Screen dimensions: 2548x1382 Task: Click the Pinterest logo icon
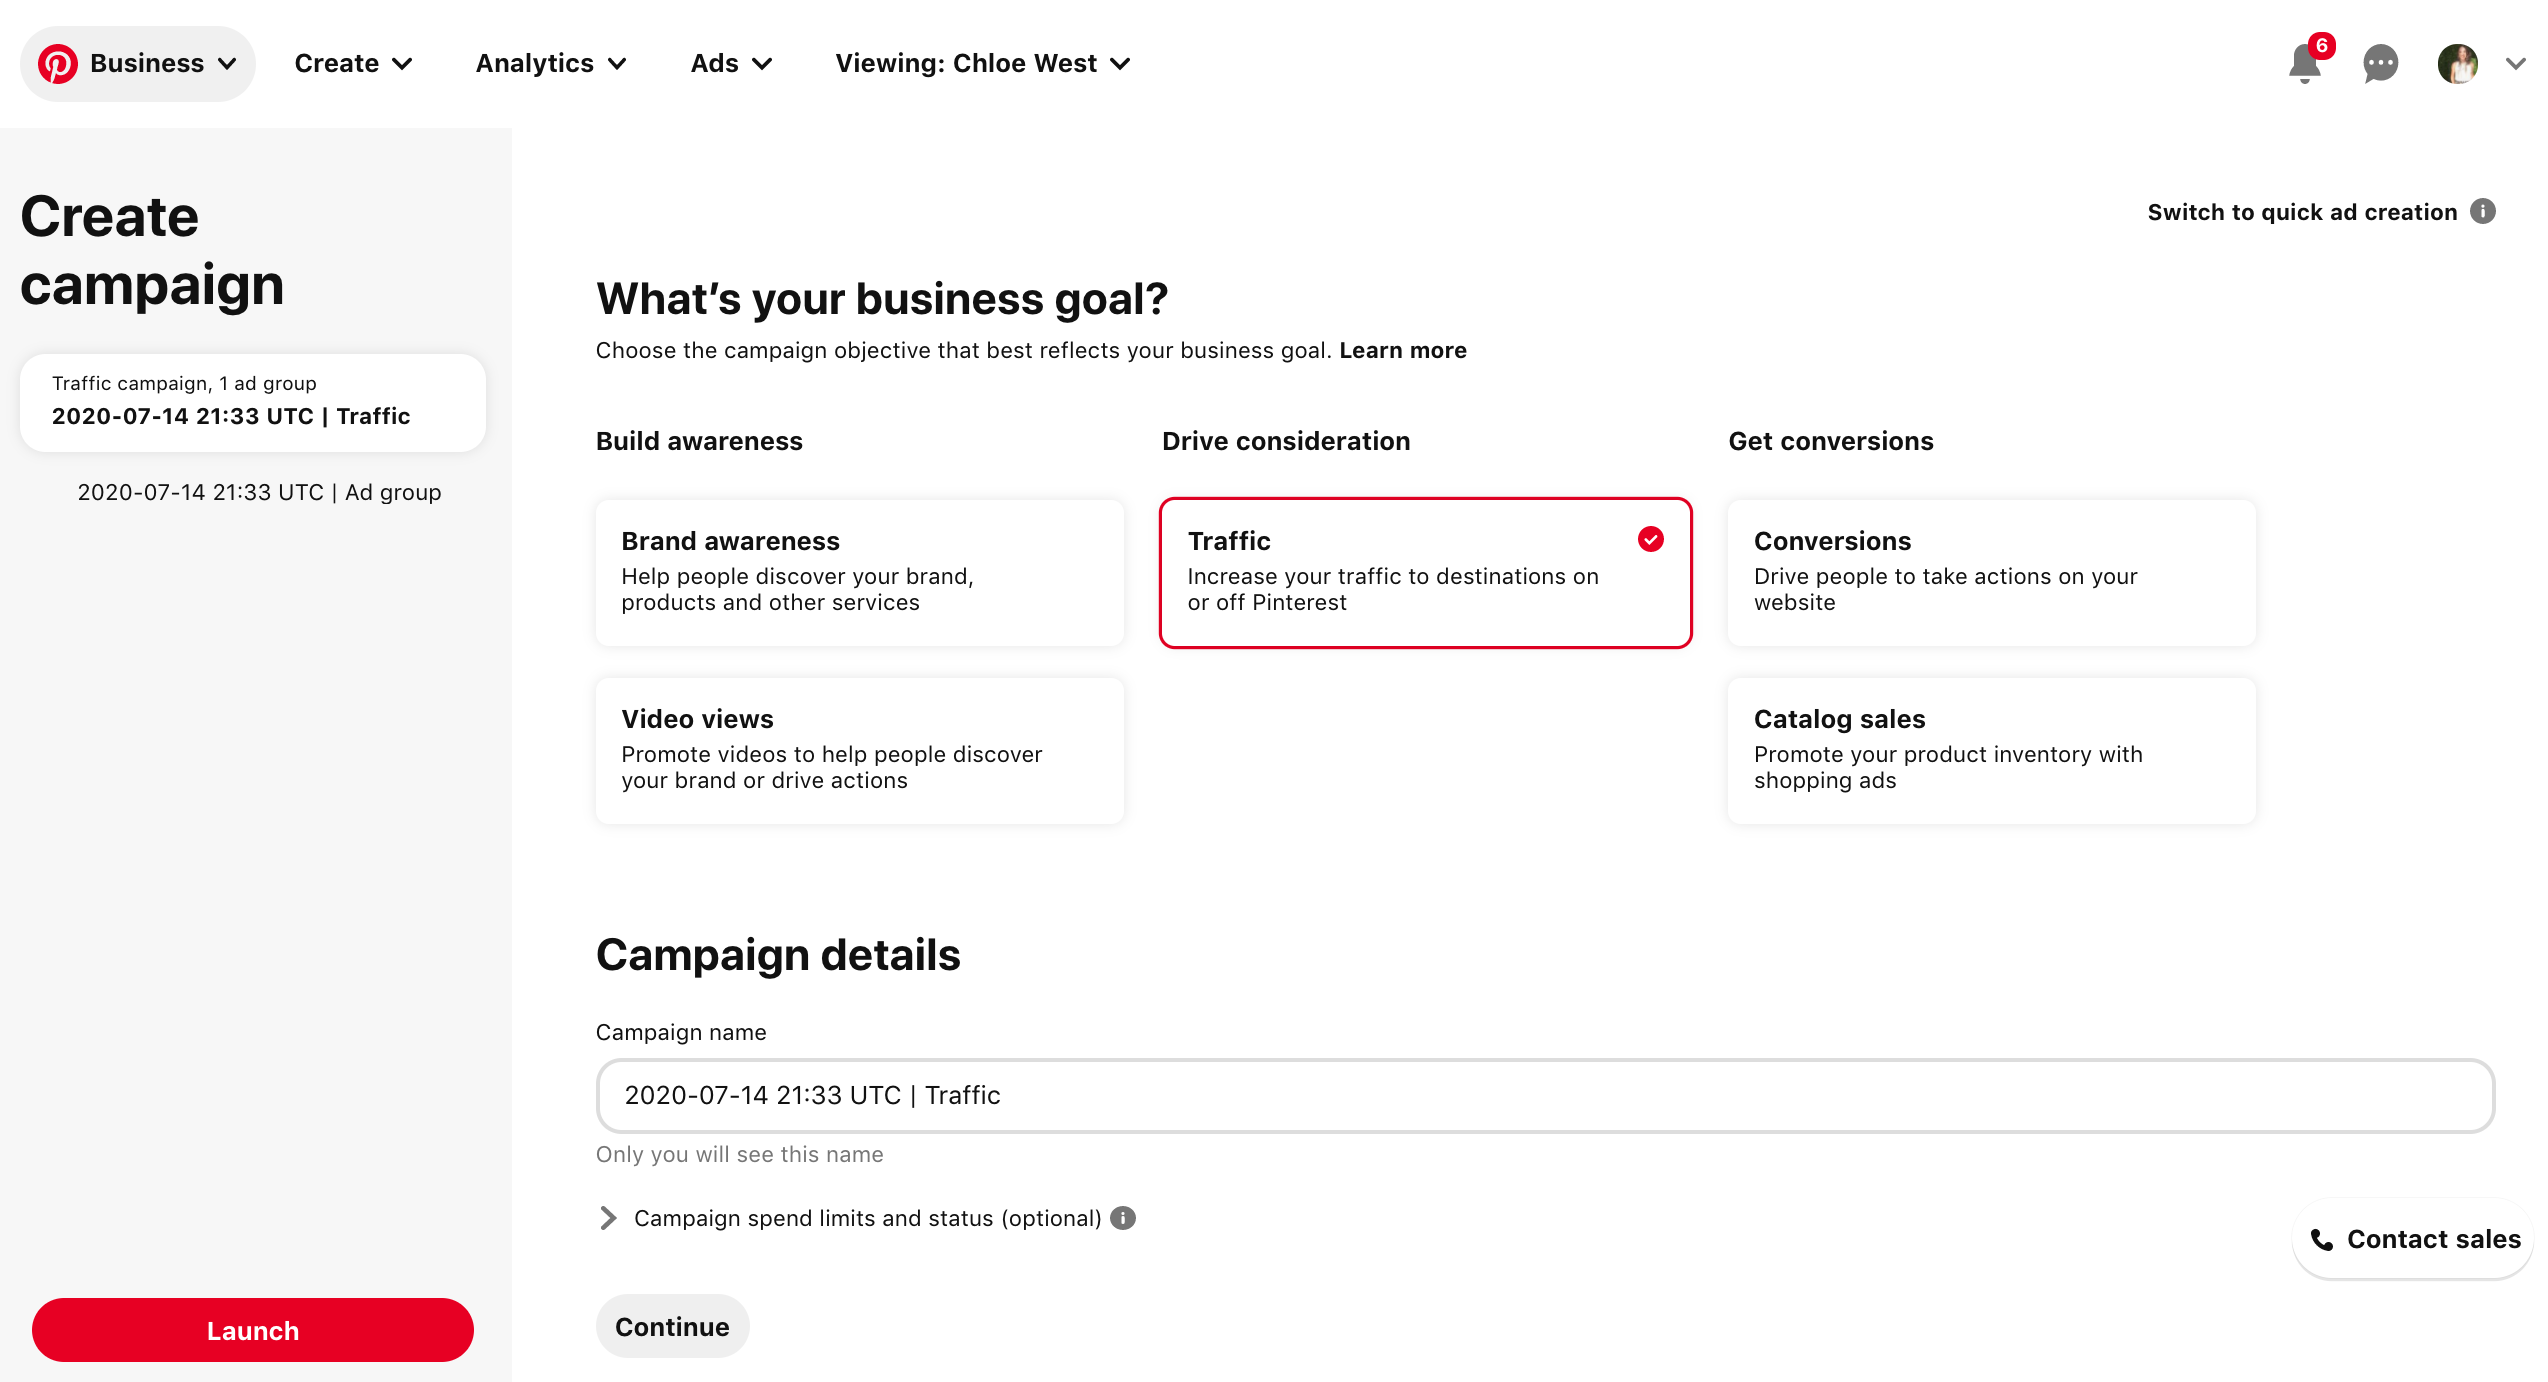point(58,64)
